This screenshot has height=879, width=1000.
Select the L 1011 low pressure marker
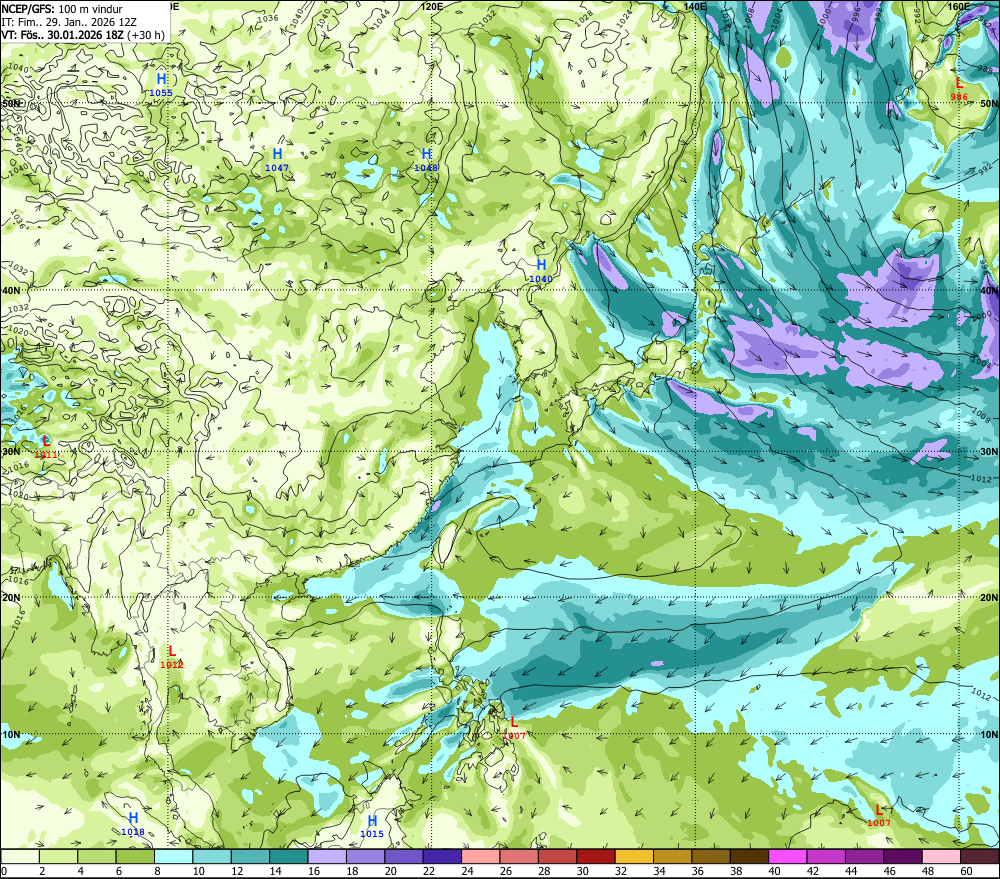point(46,447)
